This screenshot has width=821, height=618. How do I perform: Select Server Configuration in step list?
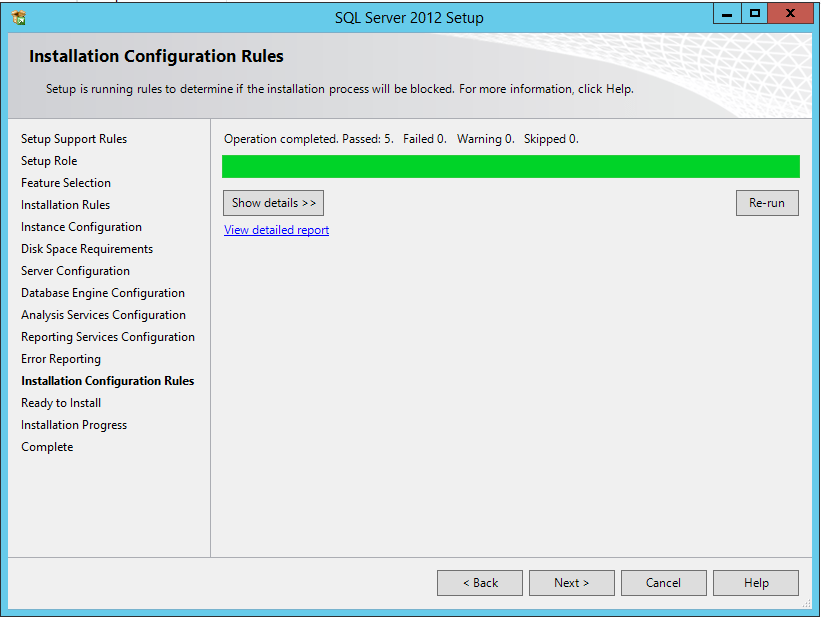75,271
